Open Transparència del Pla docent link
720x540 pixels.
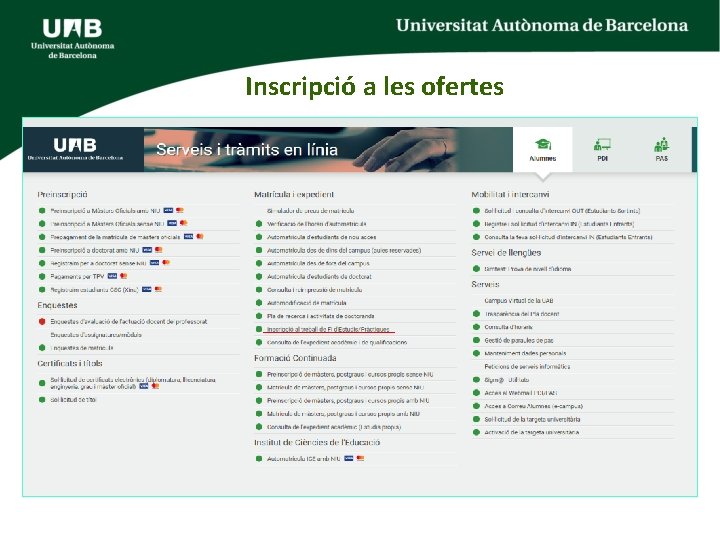point(522,314)
